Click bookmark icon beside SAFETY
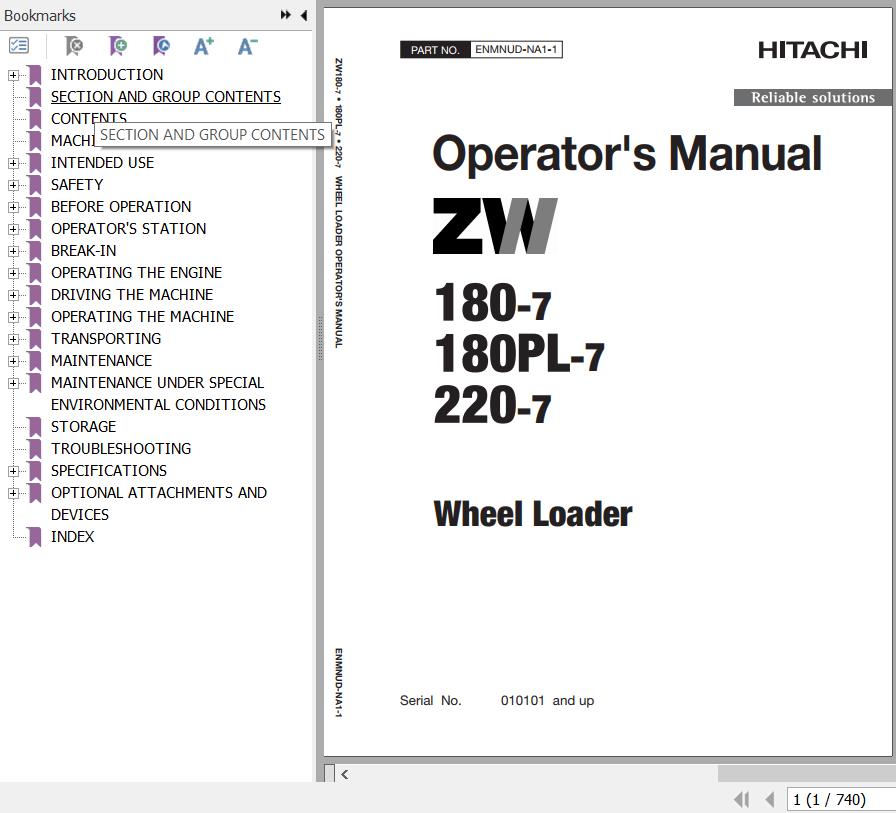Viewport: 896px width, 813px height. [35, 185]
